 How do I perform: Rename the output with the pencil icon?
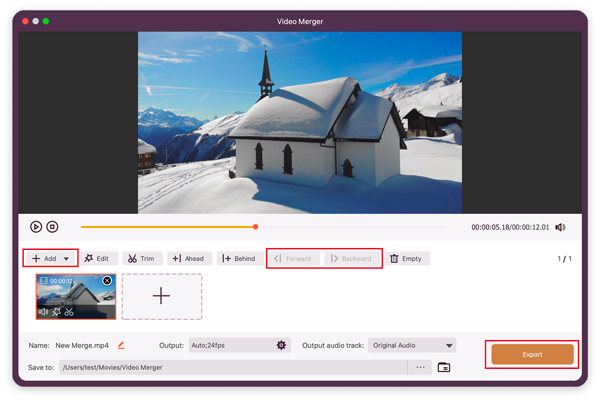[121, 345]
